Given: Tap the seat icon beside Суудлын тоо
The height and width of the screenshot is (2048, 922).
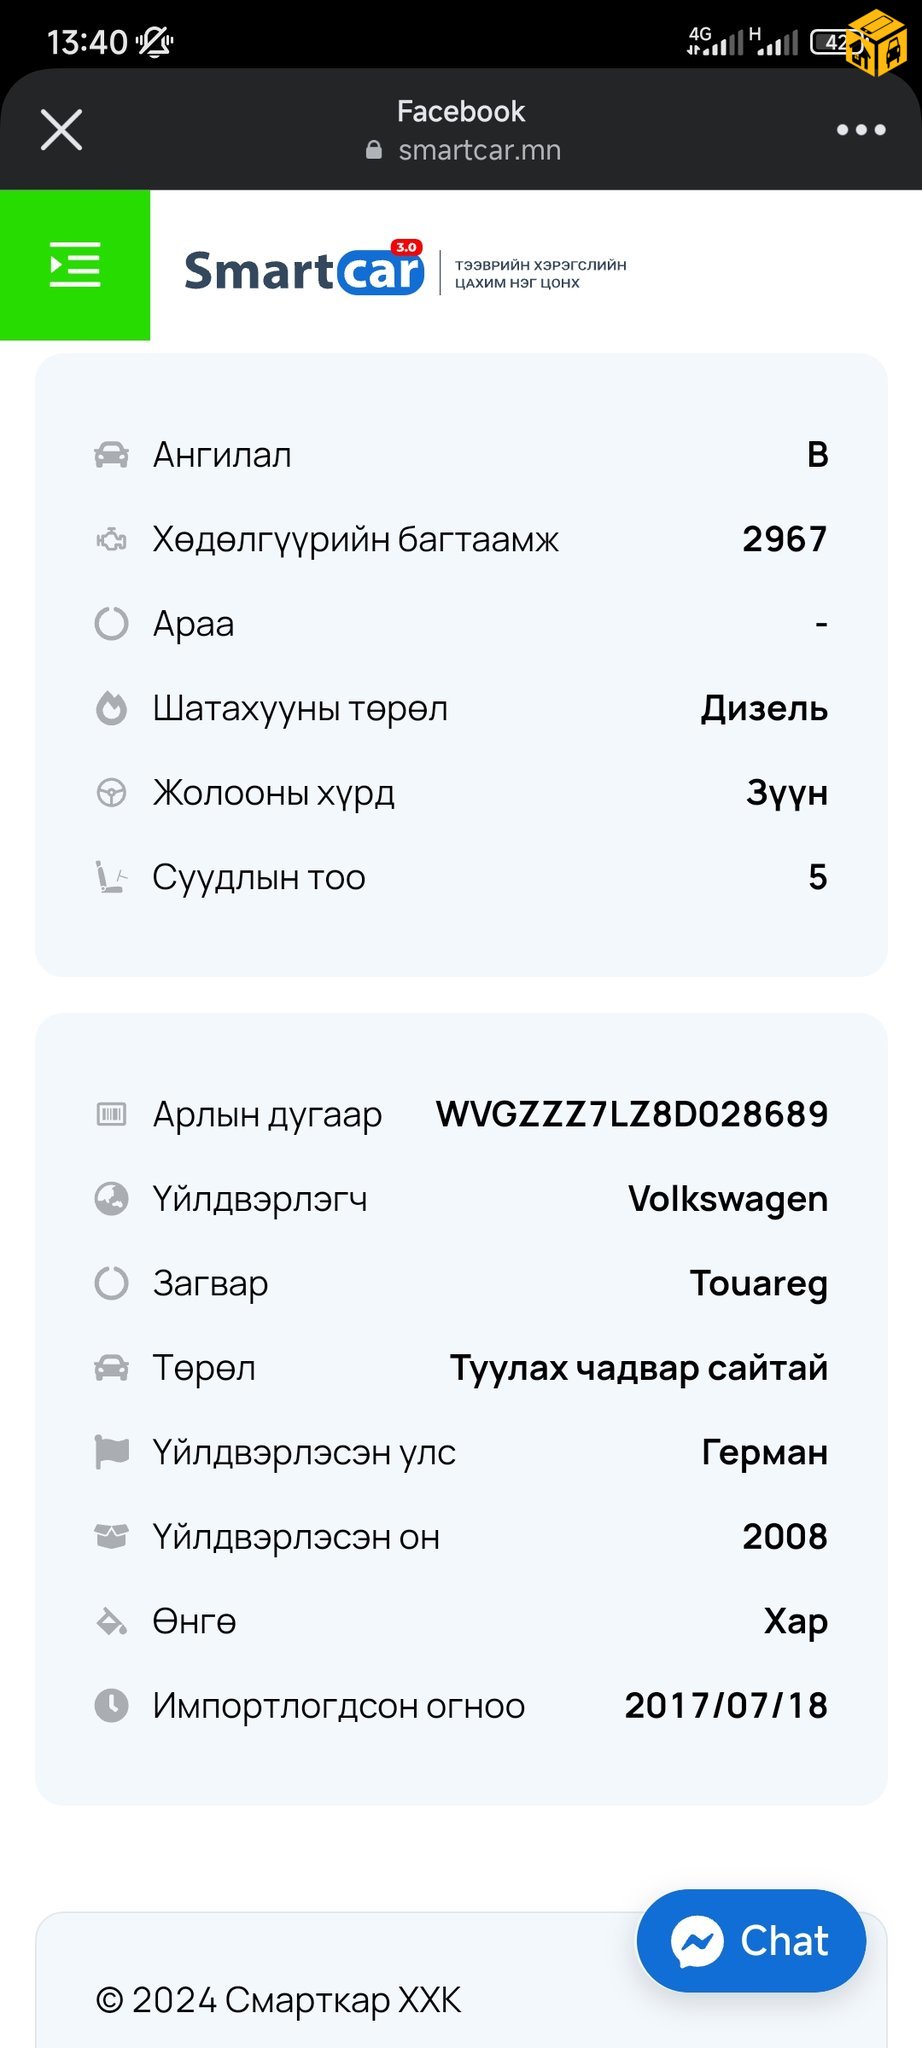Looking at the screenshot, I should tap(111, 877).
